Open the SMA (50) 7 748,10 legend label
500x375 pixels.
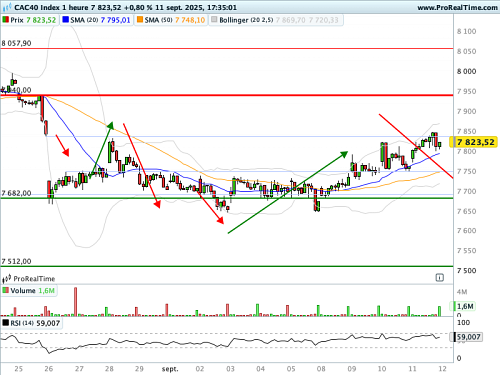(171, 20)
